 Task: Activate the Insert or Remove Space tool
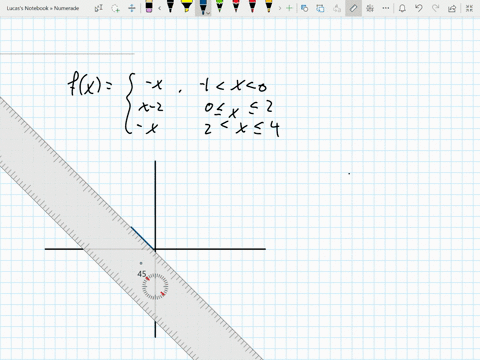(132, 8)
